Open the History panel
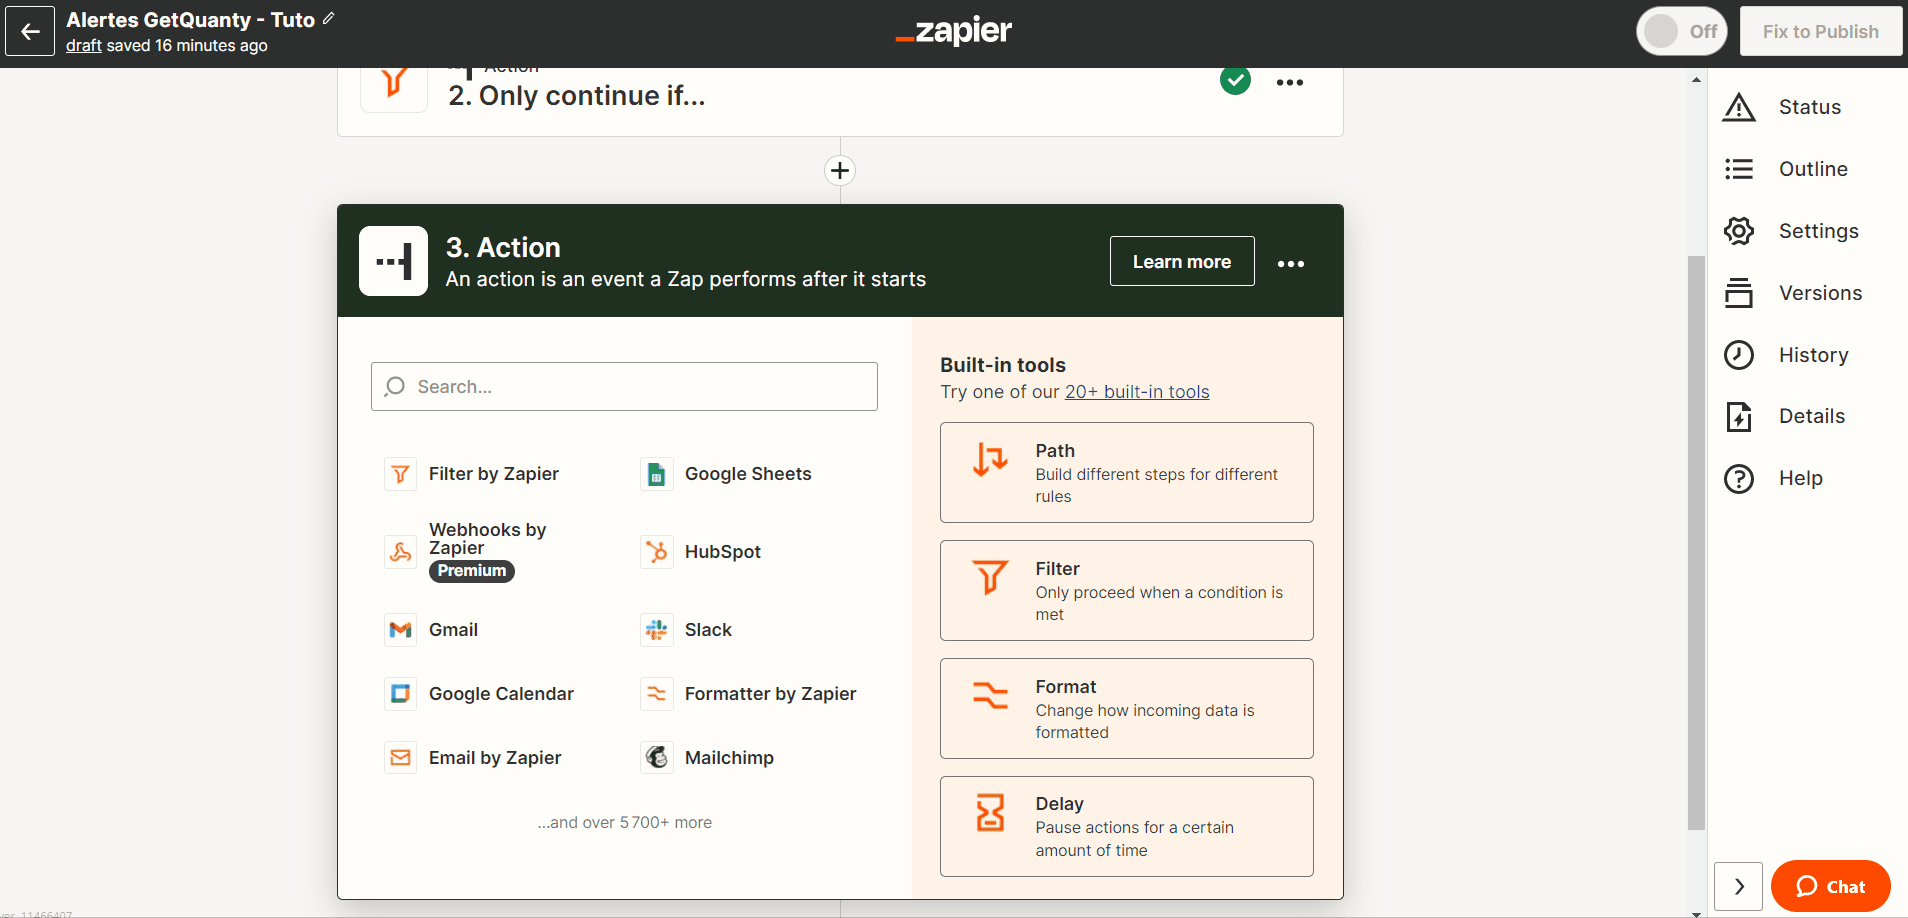Viewport: 1908px width, 918px height. coord(1786,355)
